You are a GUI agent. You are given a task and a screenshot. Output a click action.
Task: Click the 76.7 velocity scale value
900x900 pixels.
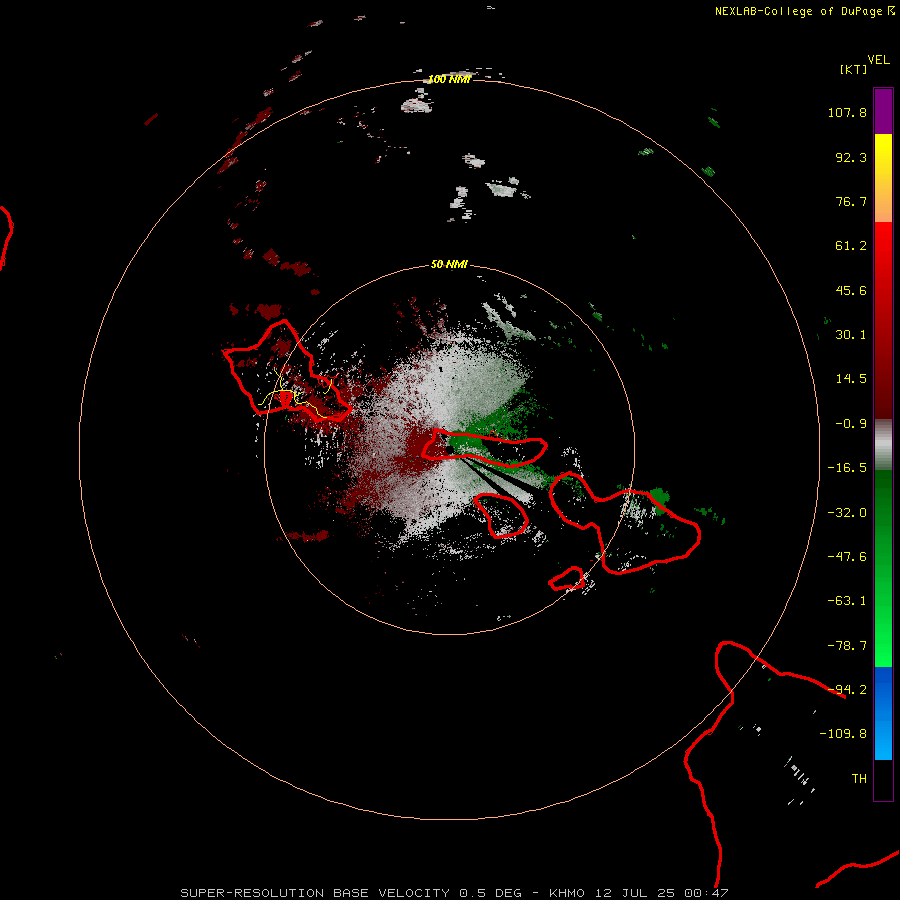pos(851,201)
